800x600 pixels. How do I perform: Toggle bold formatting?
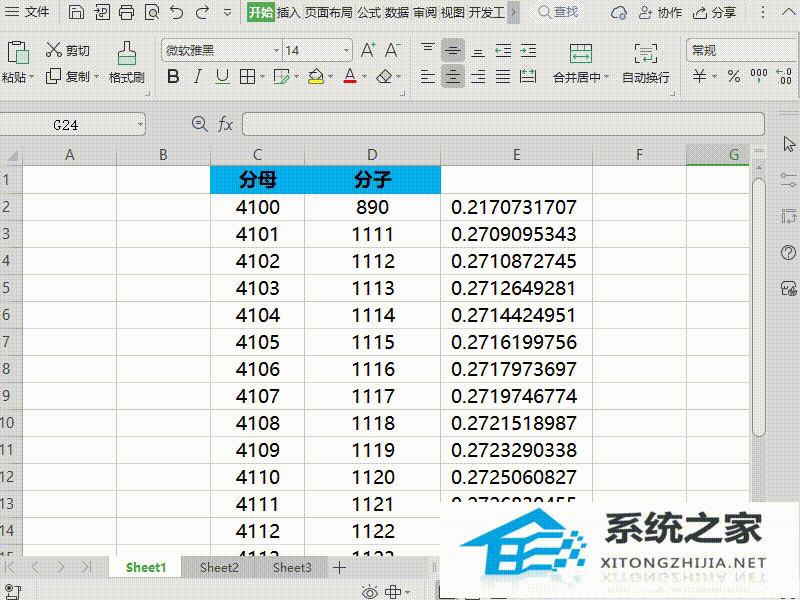[173, 76]
